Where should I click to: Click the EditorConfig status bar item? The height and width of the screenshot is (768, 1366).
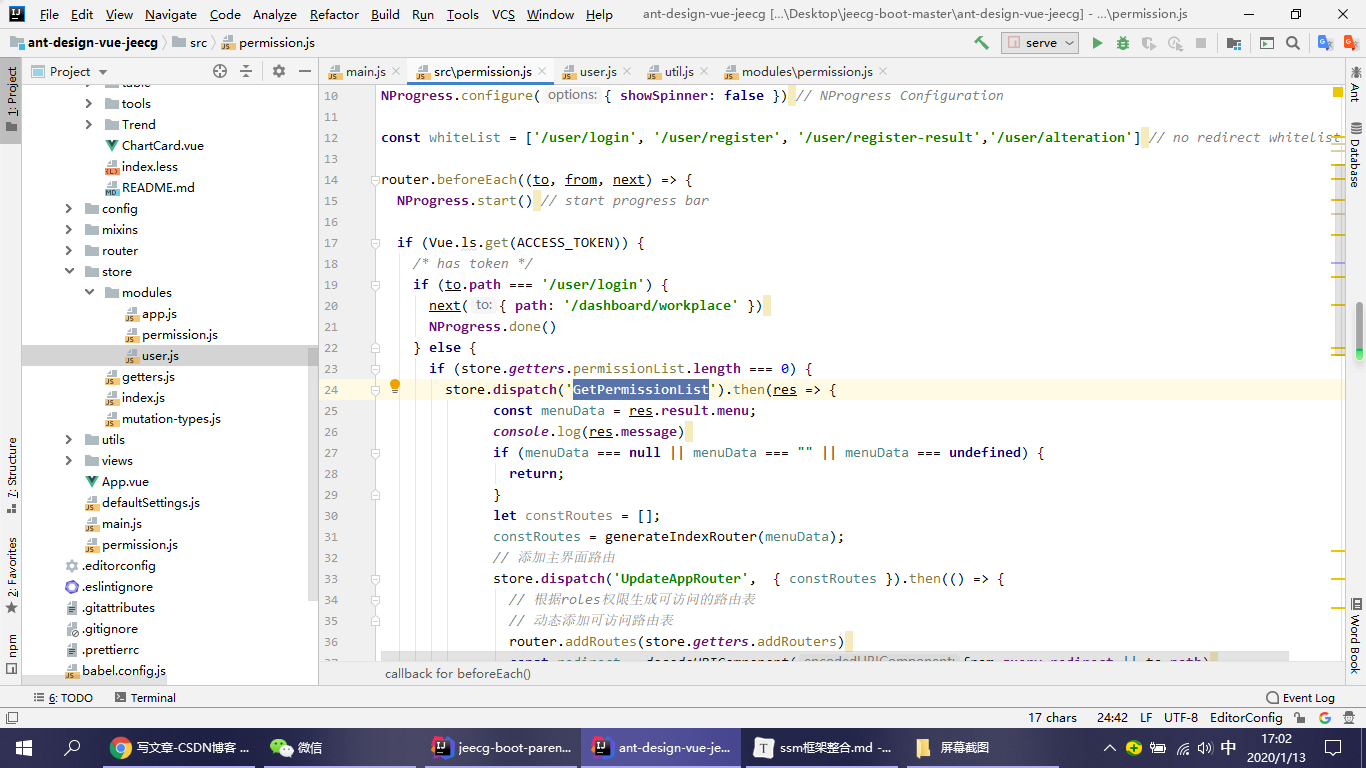(1246, 718)
